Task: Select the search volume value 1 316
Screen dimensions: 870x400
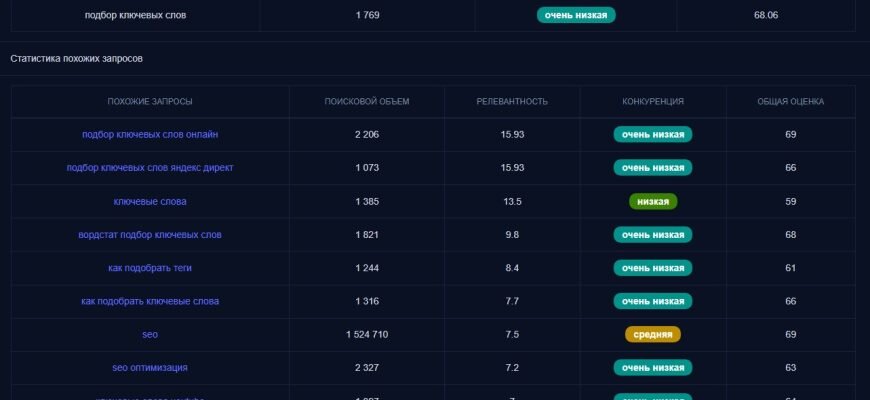Action: coord(367,301)
